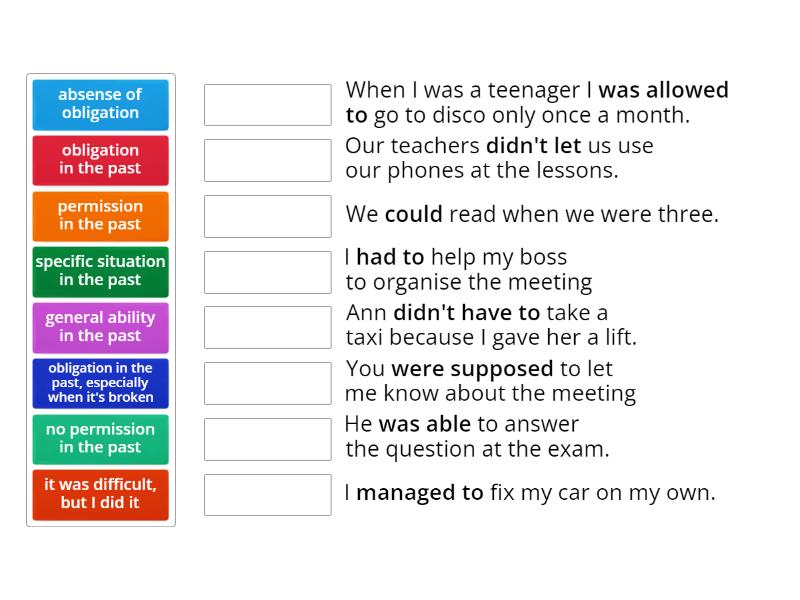Click the sentence about teachers and phones
Viewport: 800px width, 600px height.
(x=498, y=158)
